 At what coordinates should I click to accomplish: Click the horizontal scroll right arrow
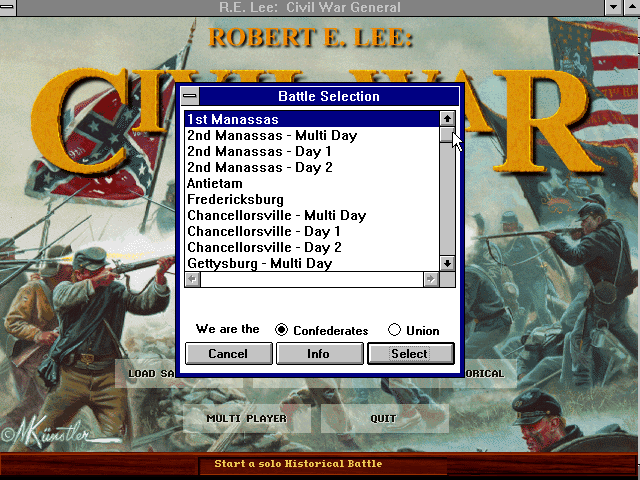point(431,280)
